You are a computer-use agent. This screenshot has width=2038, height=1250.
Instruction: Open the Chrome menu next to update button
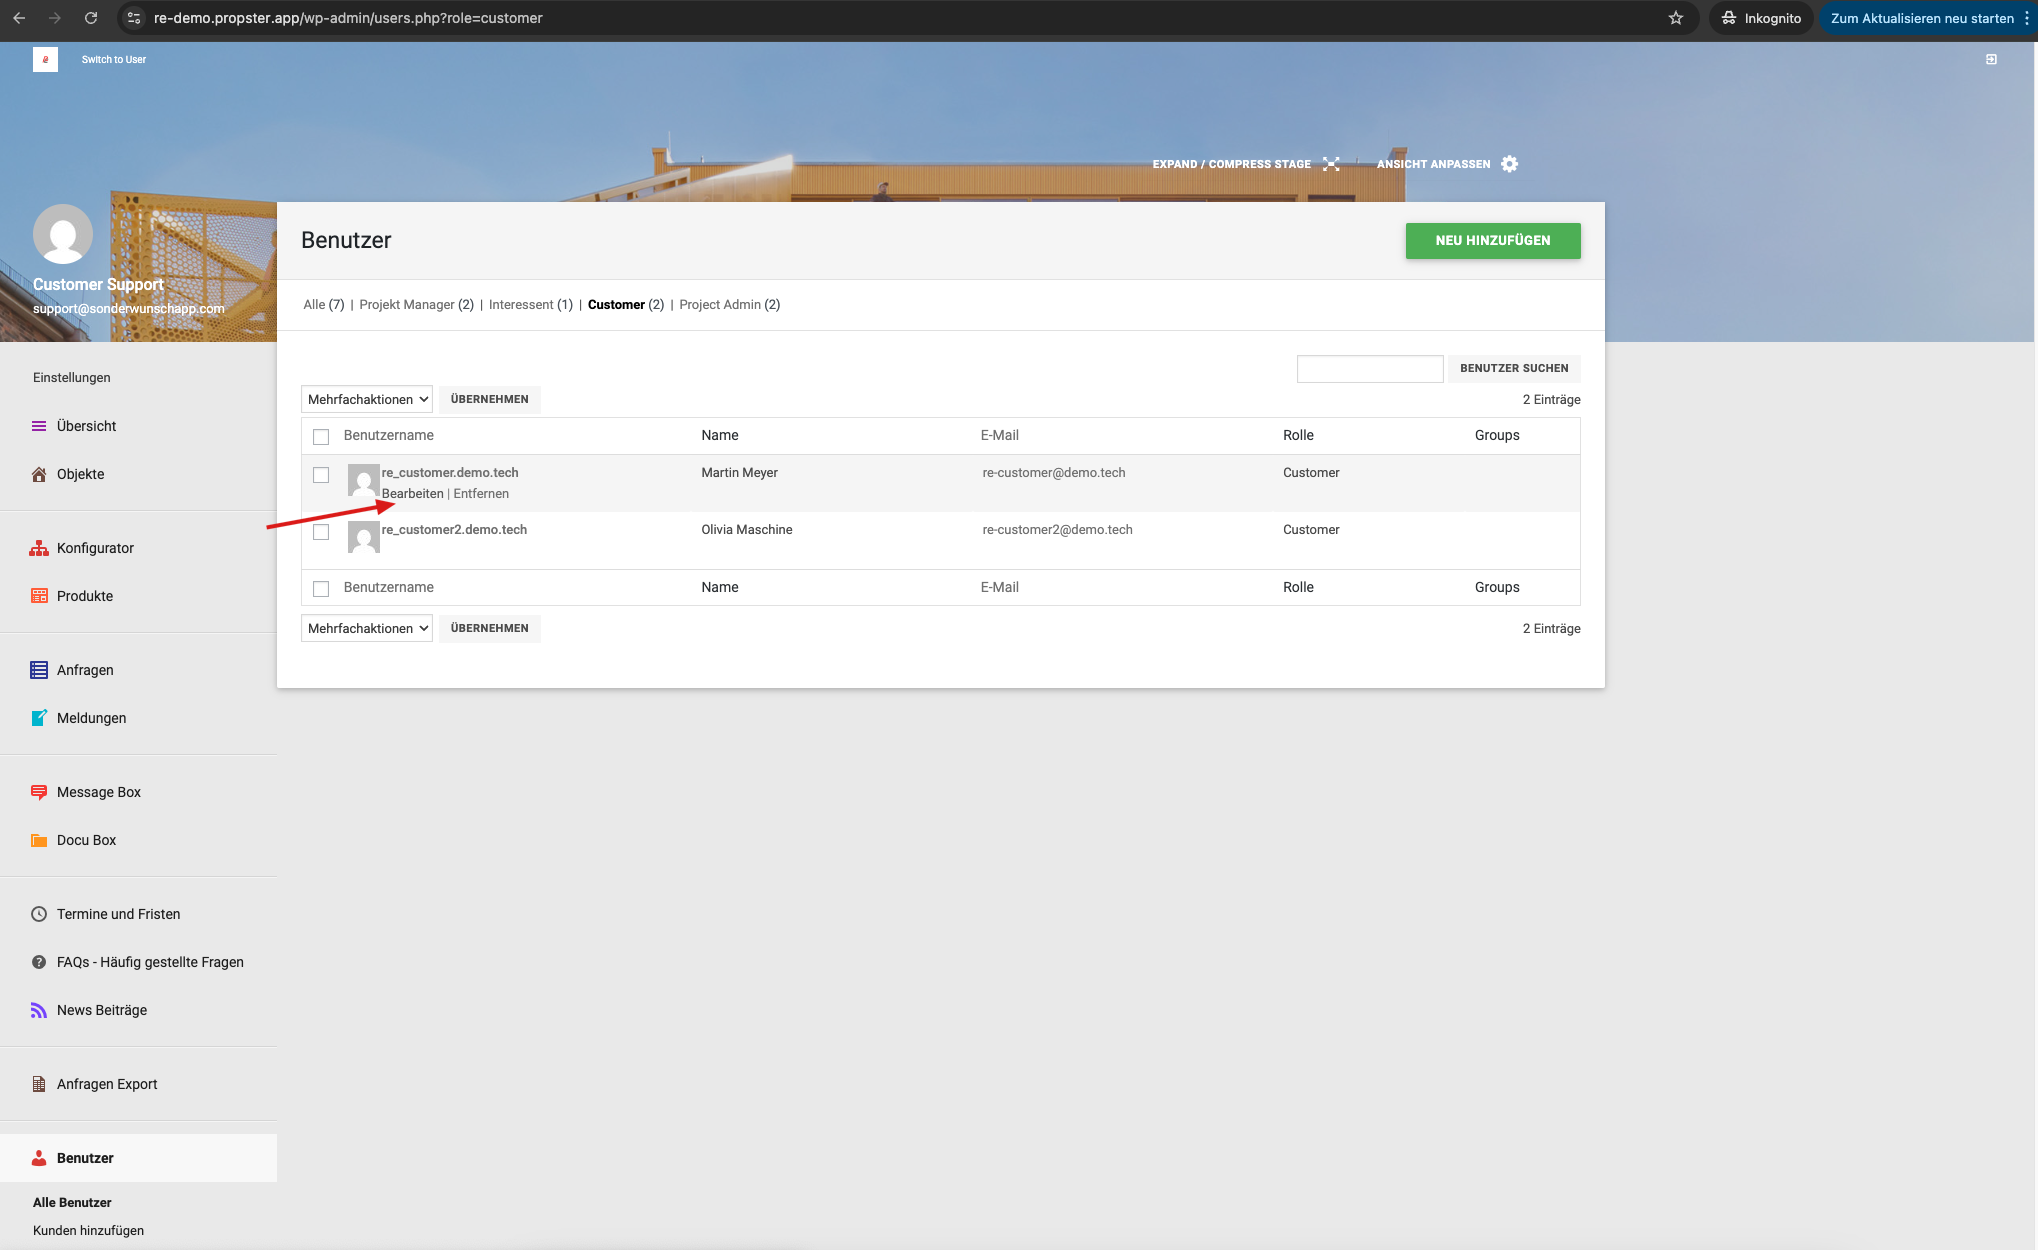point(2027,18)
